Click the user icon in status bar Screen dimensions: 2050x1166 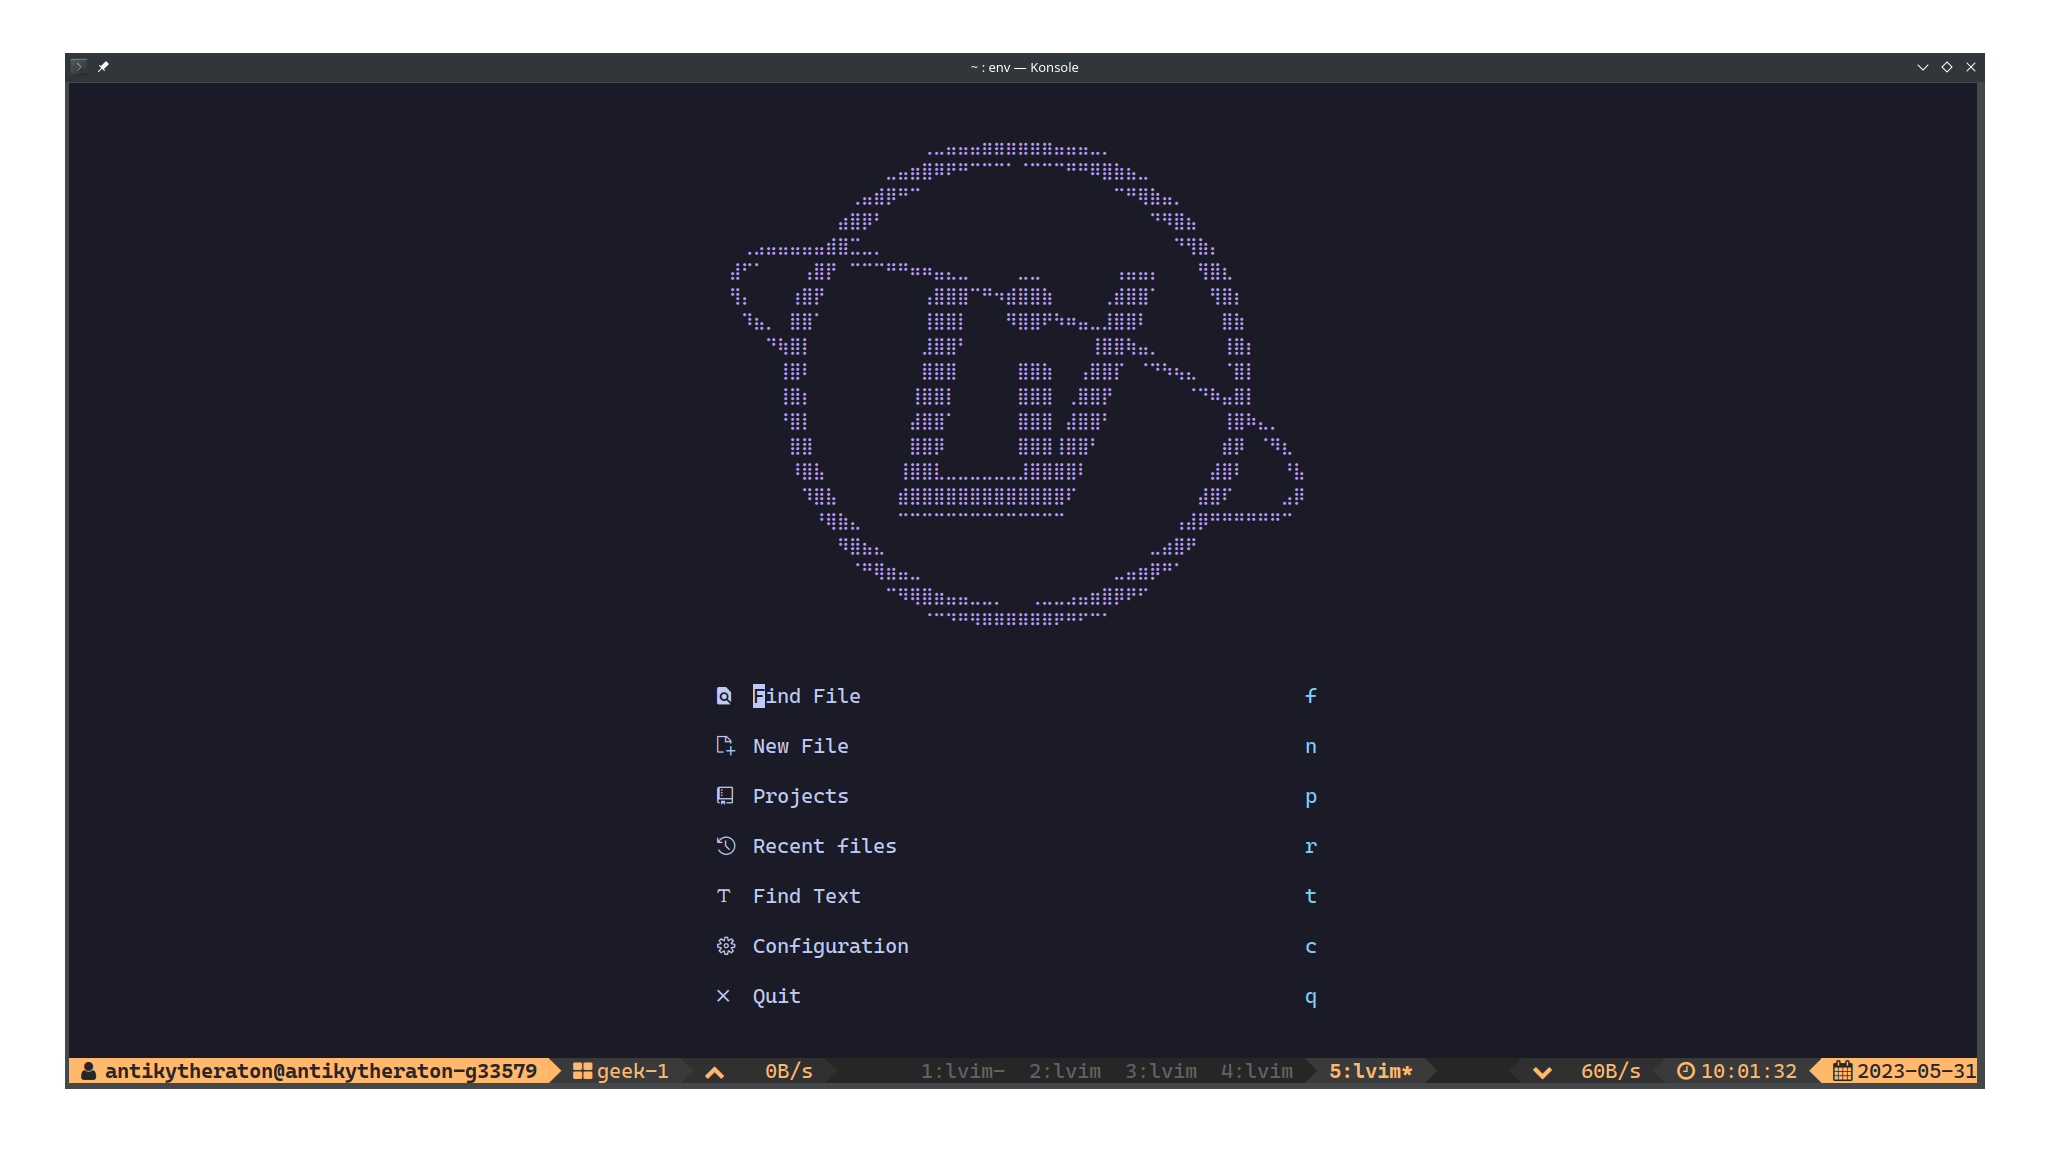(89, 1071)
